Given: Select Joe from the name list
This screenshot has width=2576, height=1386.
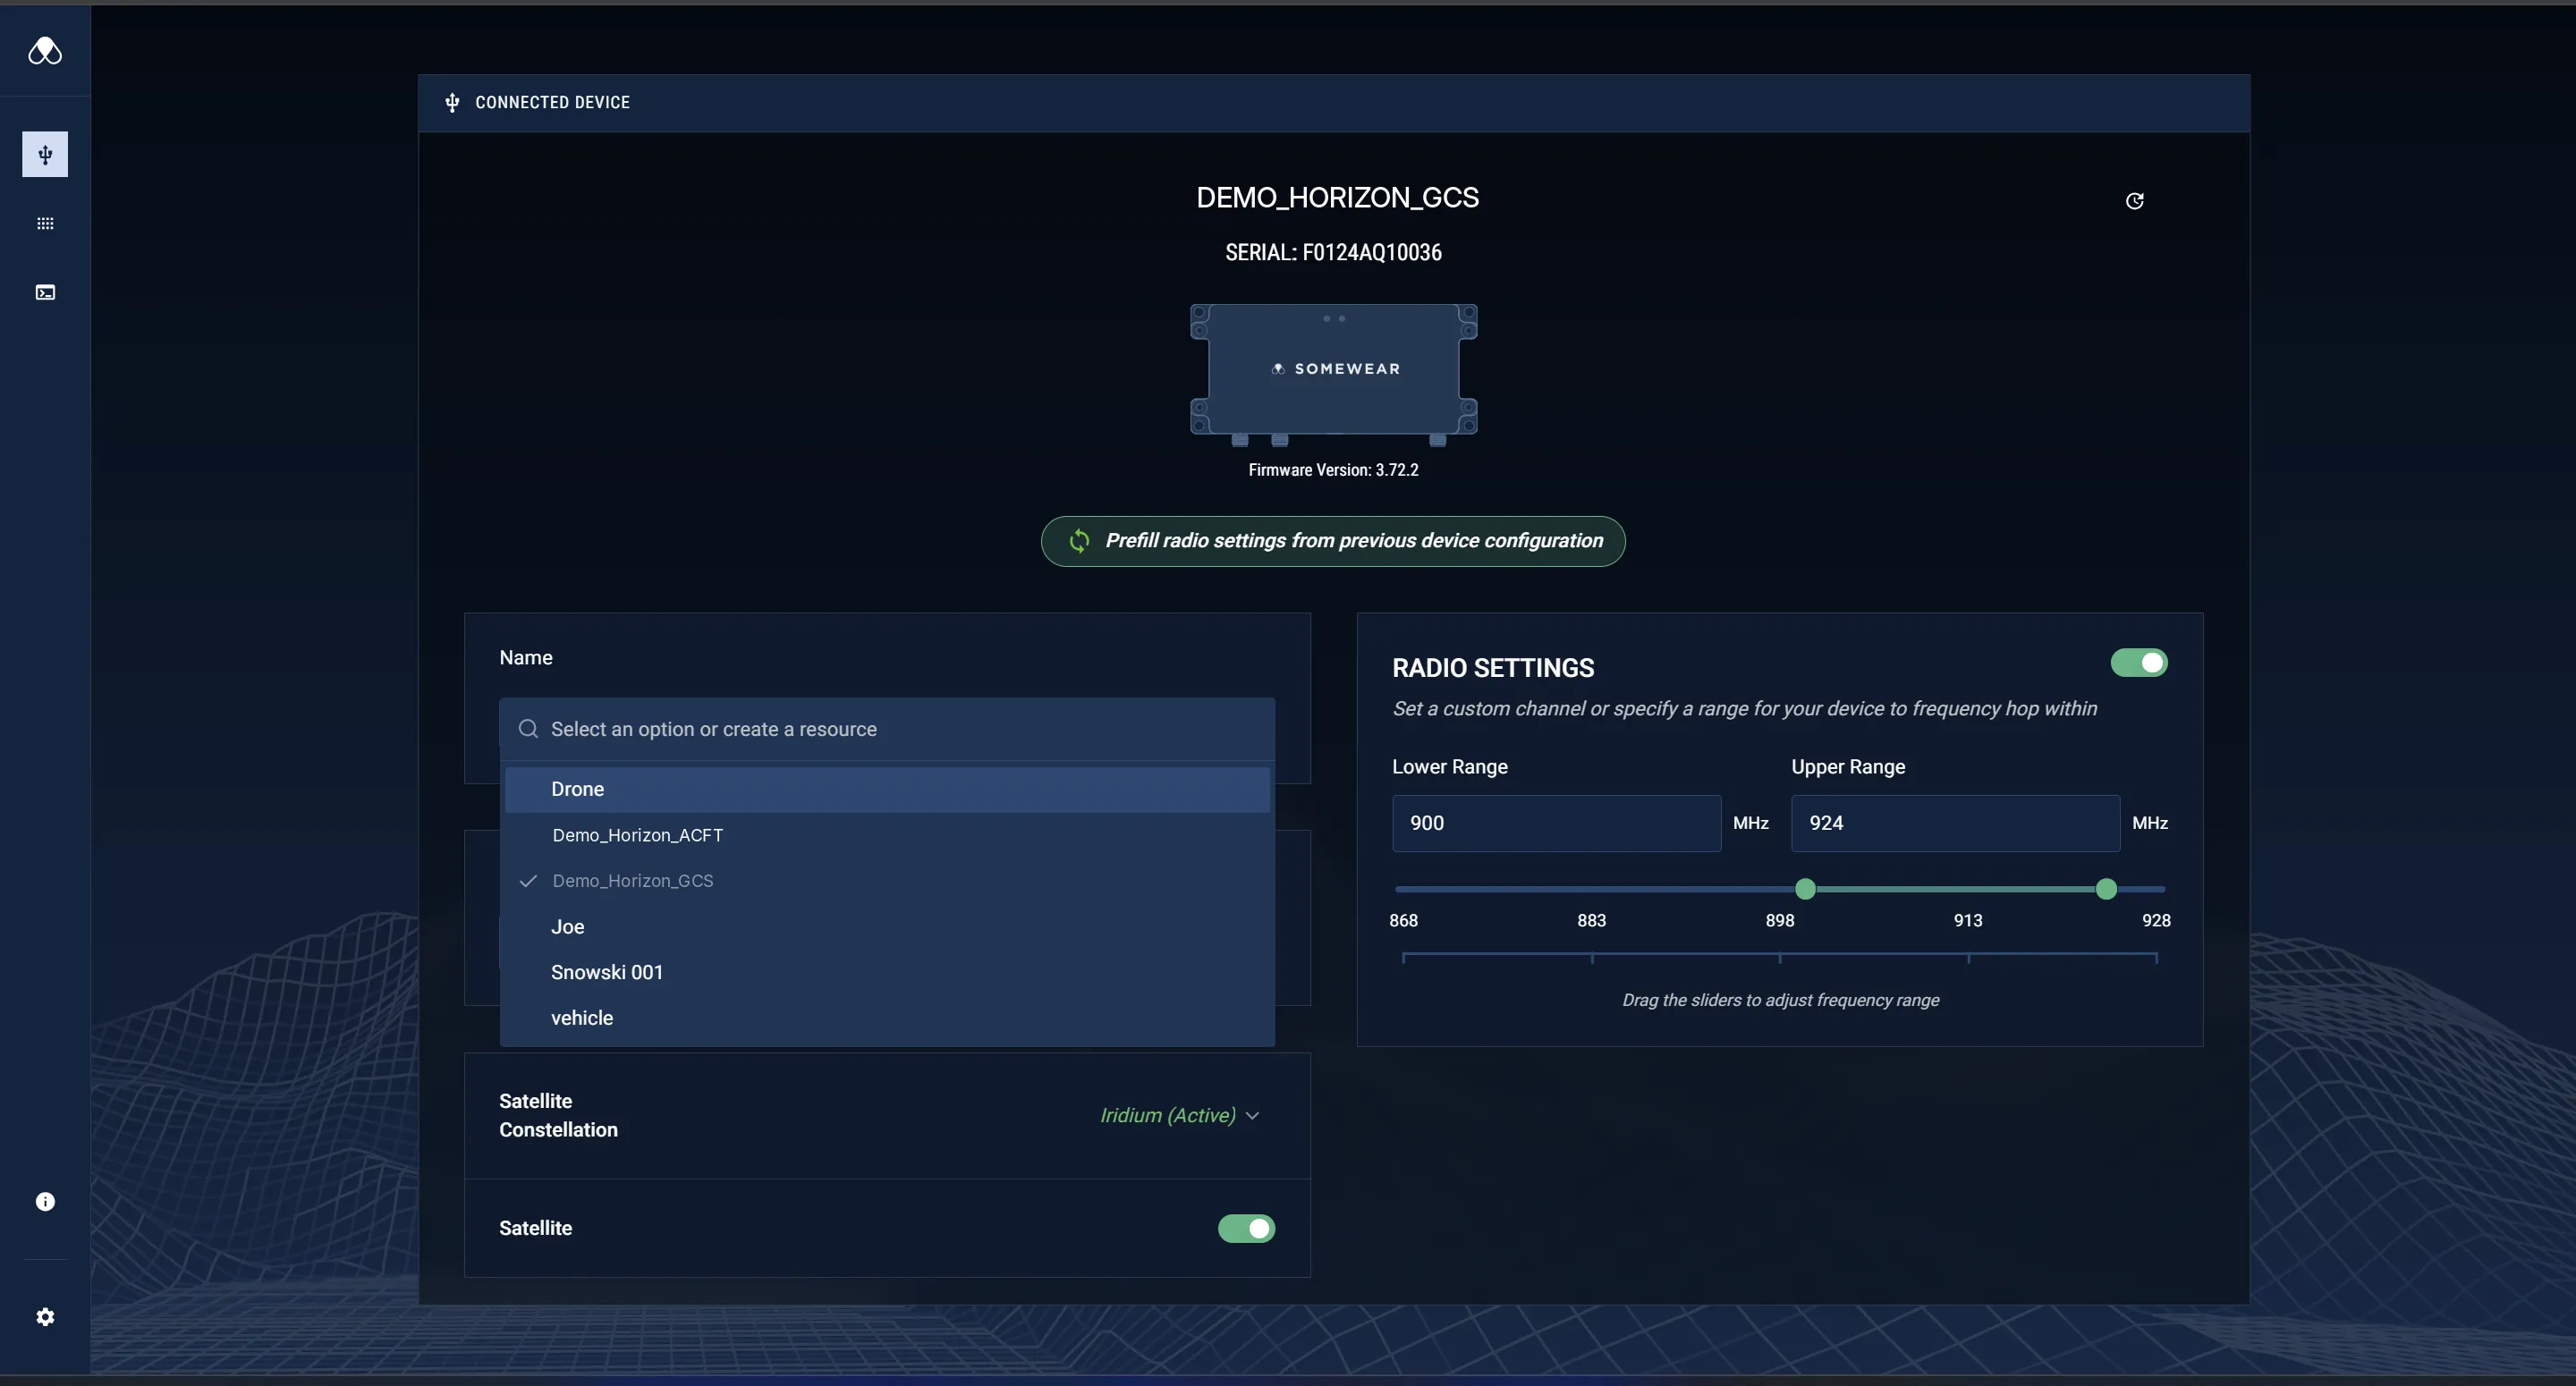Looking at the screenshot, I should tap(887, 927).
